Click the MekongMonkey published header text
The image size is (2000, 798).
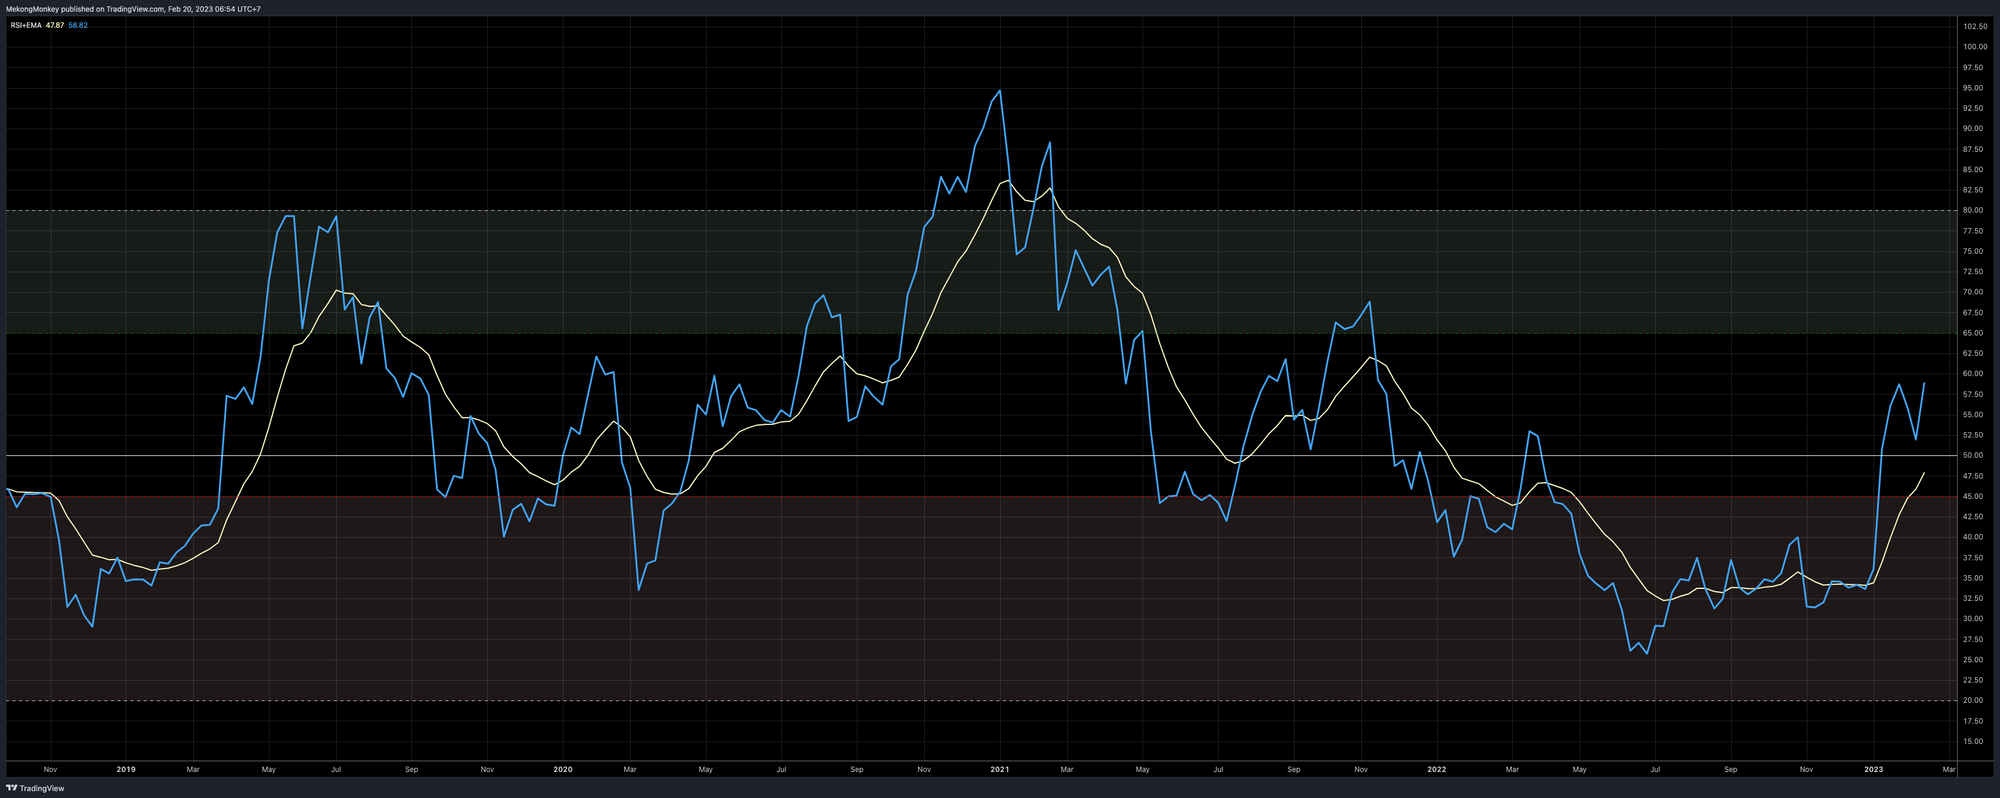pyautogui.click(x=134, y=9)
